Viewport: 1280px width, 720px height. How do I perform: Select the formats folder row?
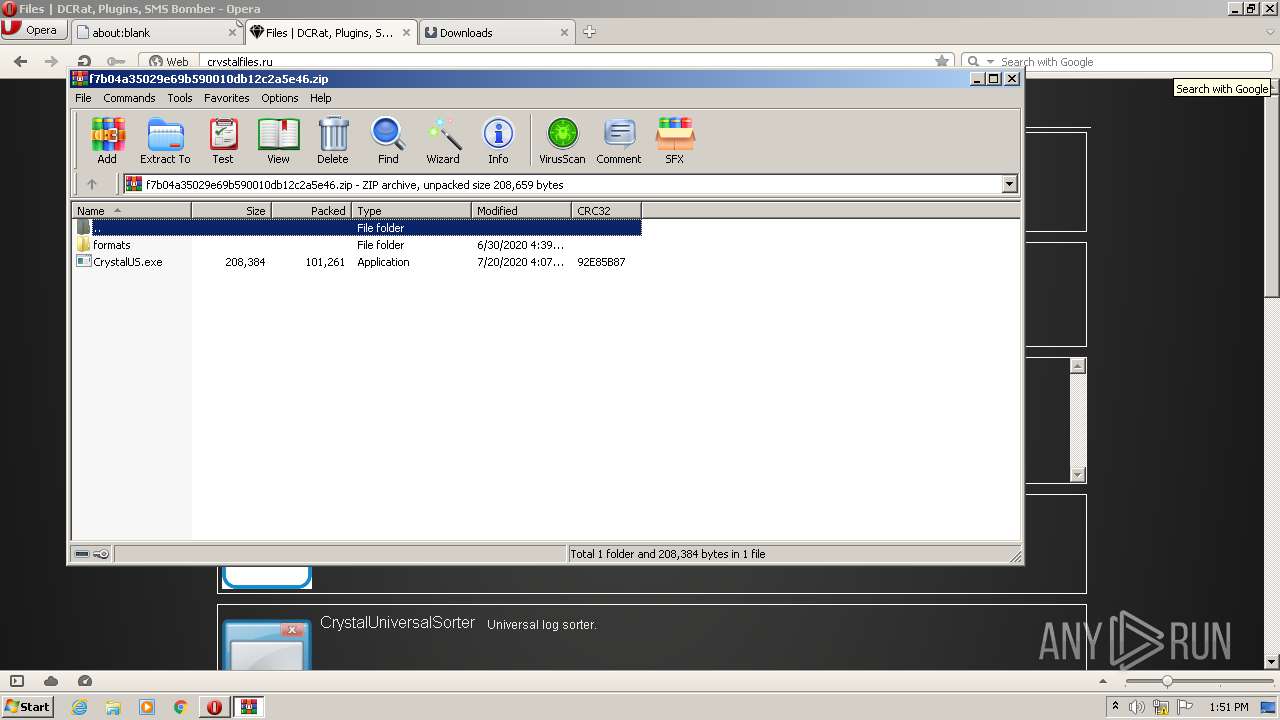356,245
